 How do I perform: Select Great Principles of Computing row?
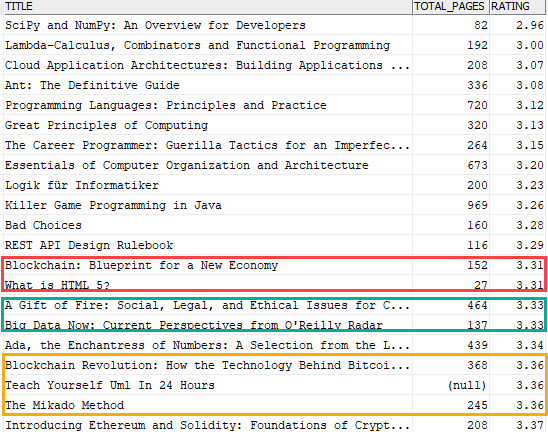coord(274,125)
